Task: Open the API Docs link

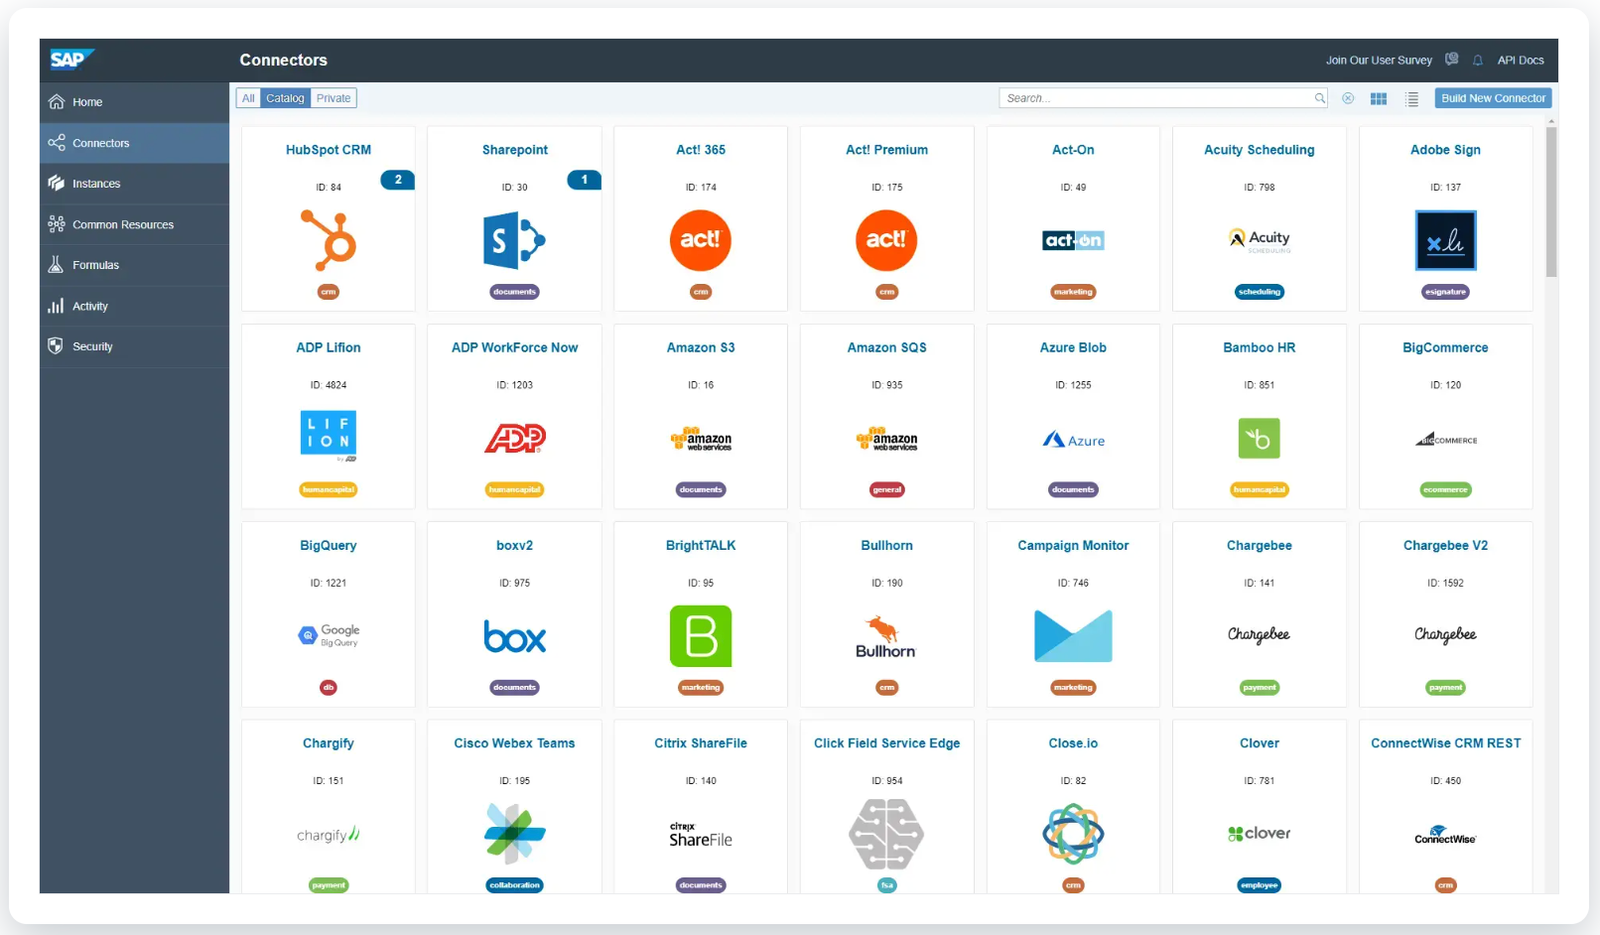Action: [x=1520, y=60]
